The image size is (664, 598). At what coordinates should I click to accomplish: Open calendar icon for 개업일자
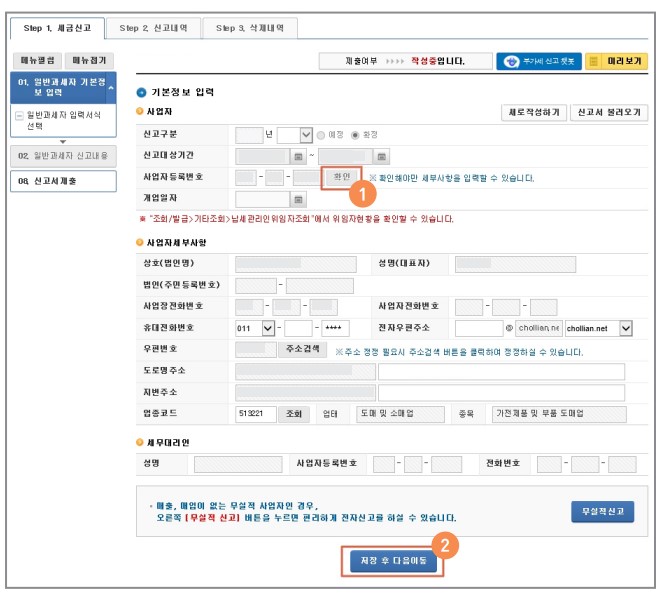[298, 199]
